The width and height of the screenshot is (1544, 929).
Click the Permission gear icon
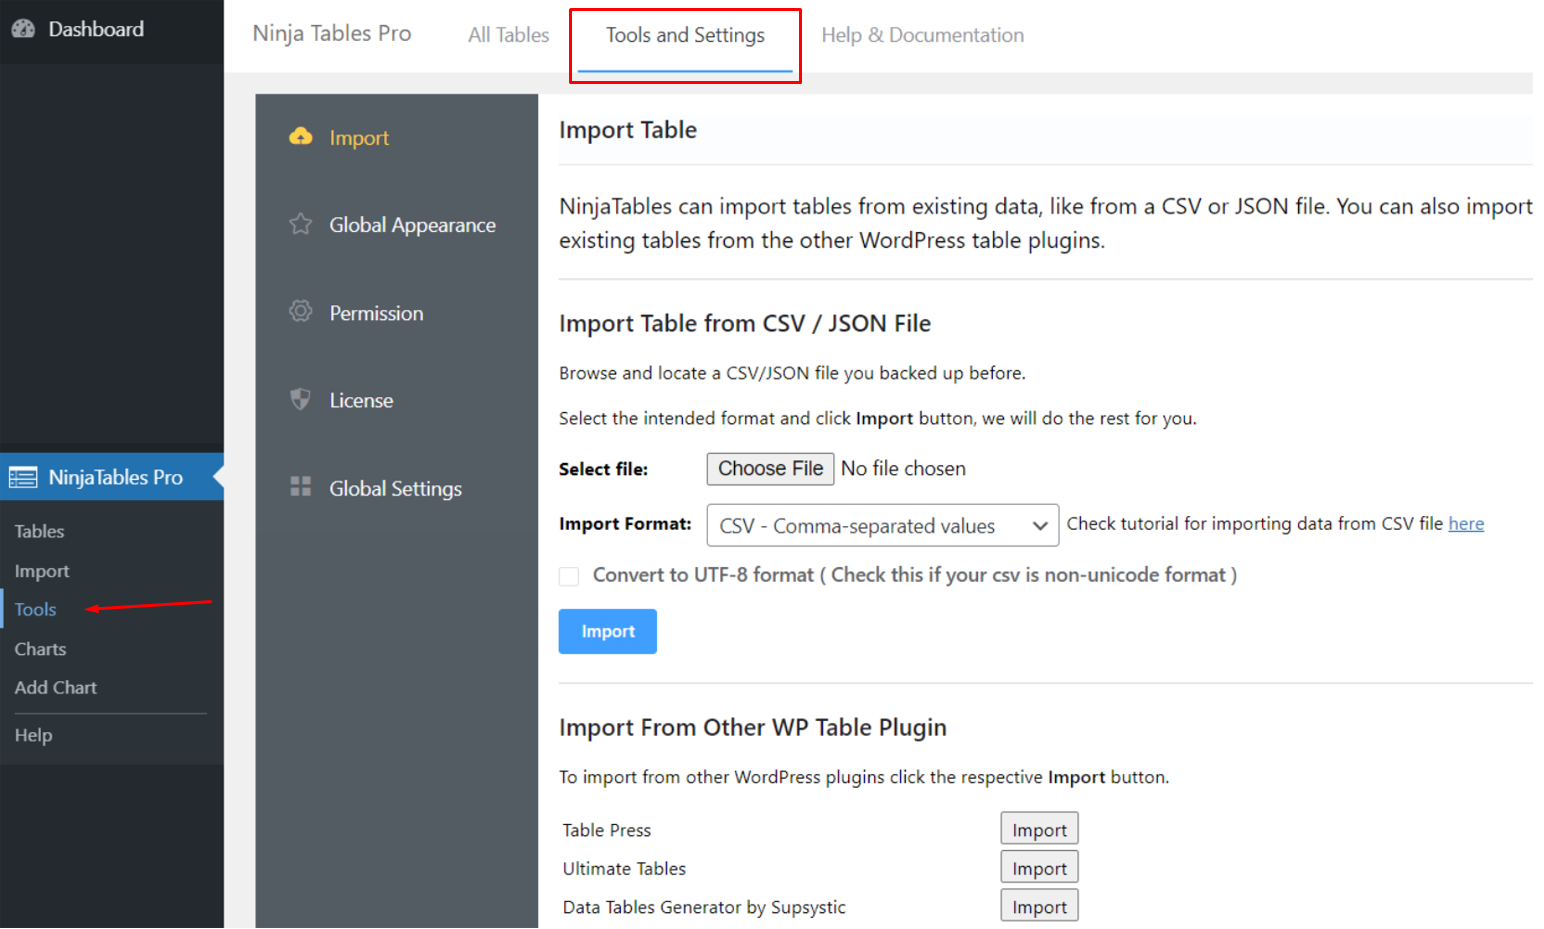tap(300, 311)
